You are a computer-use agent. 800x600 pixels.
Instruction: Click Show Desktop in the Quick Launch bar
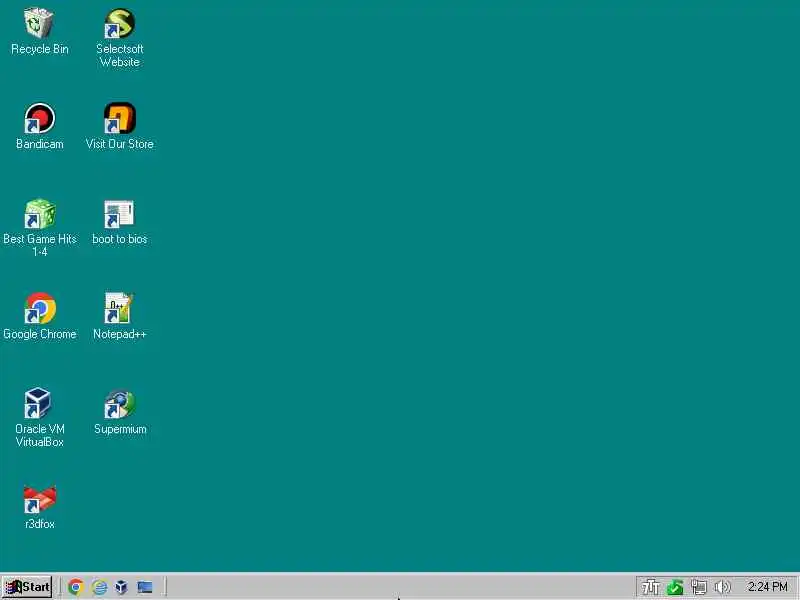click(x=145, y=587)
